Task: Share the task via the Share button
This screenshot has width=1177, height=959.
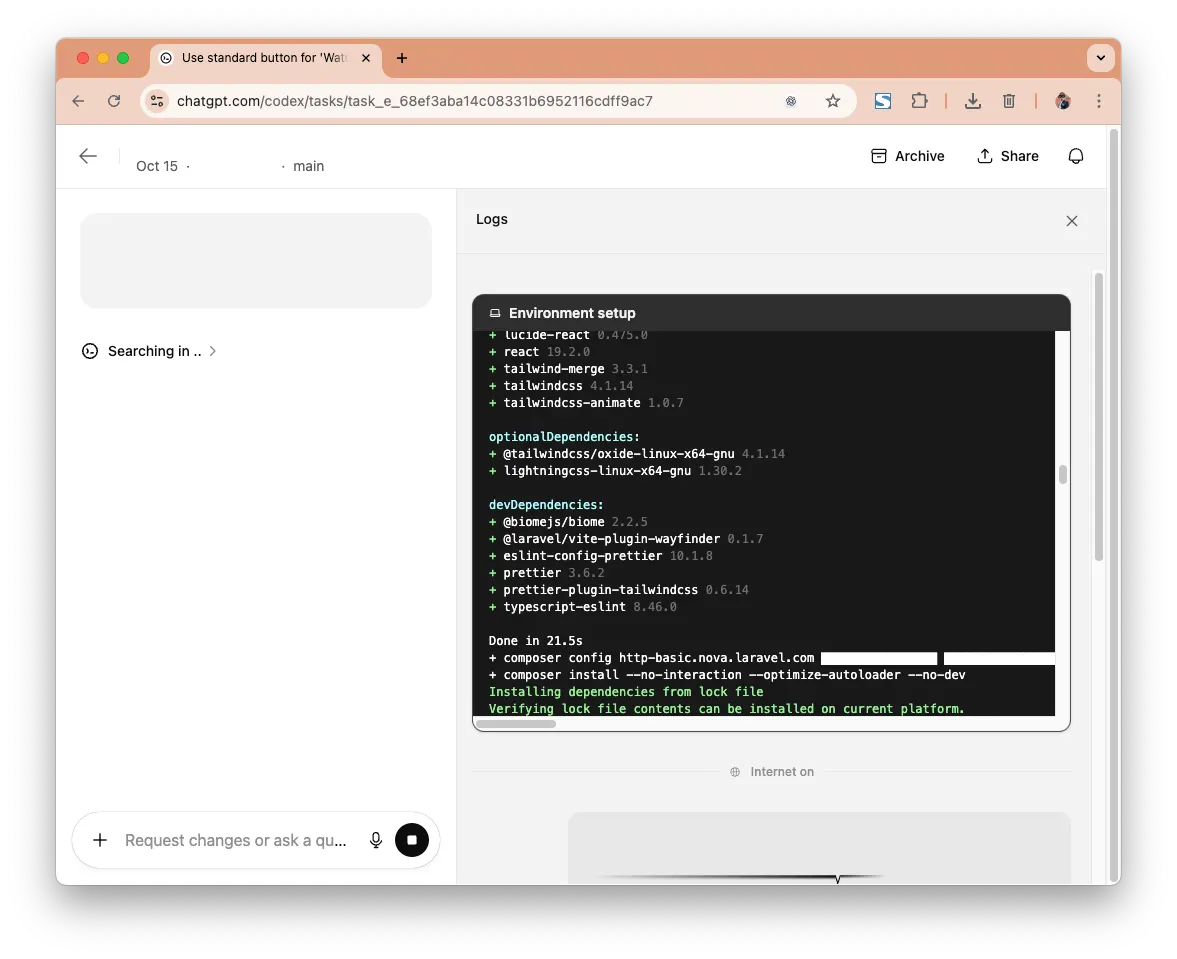Action: 1007,156
